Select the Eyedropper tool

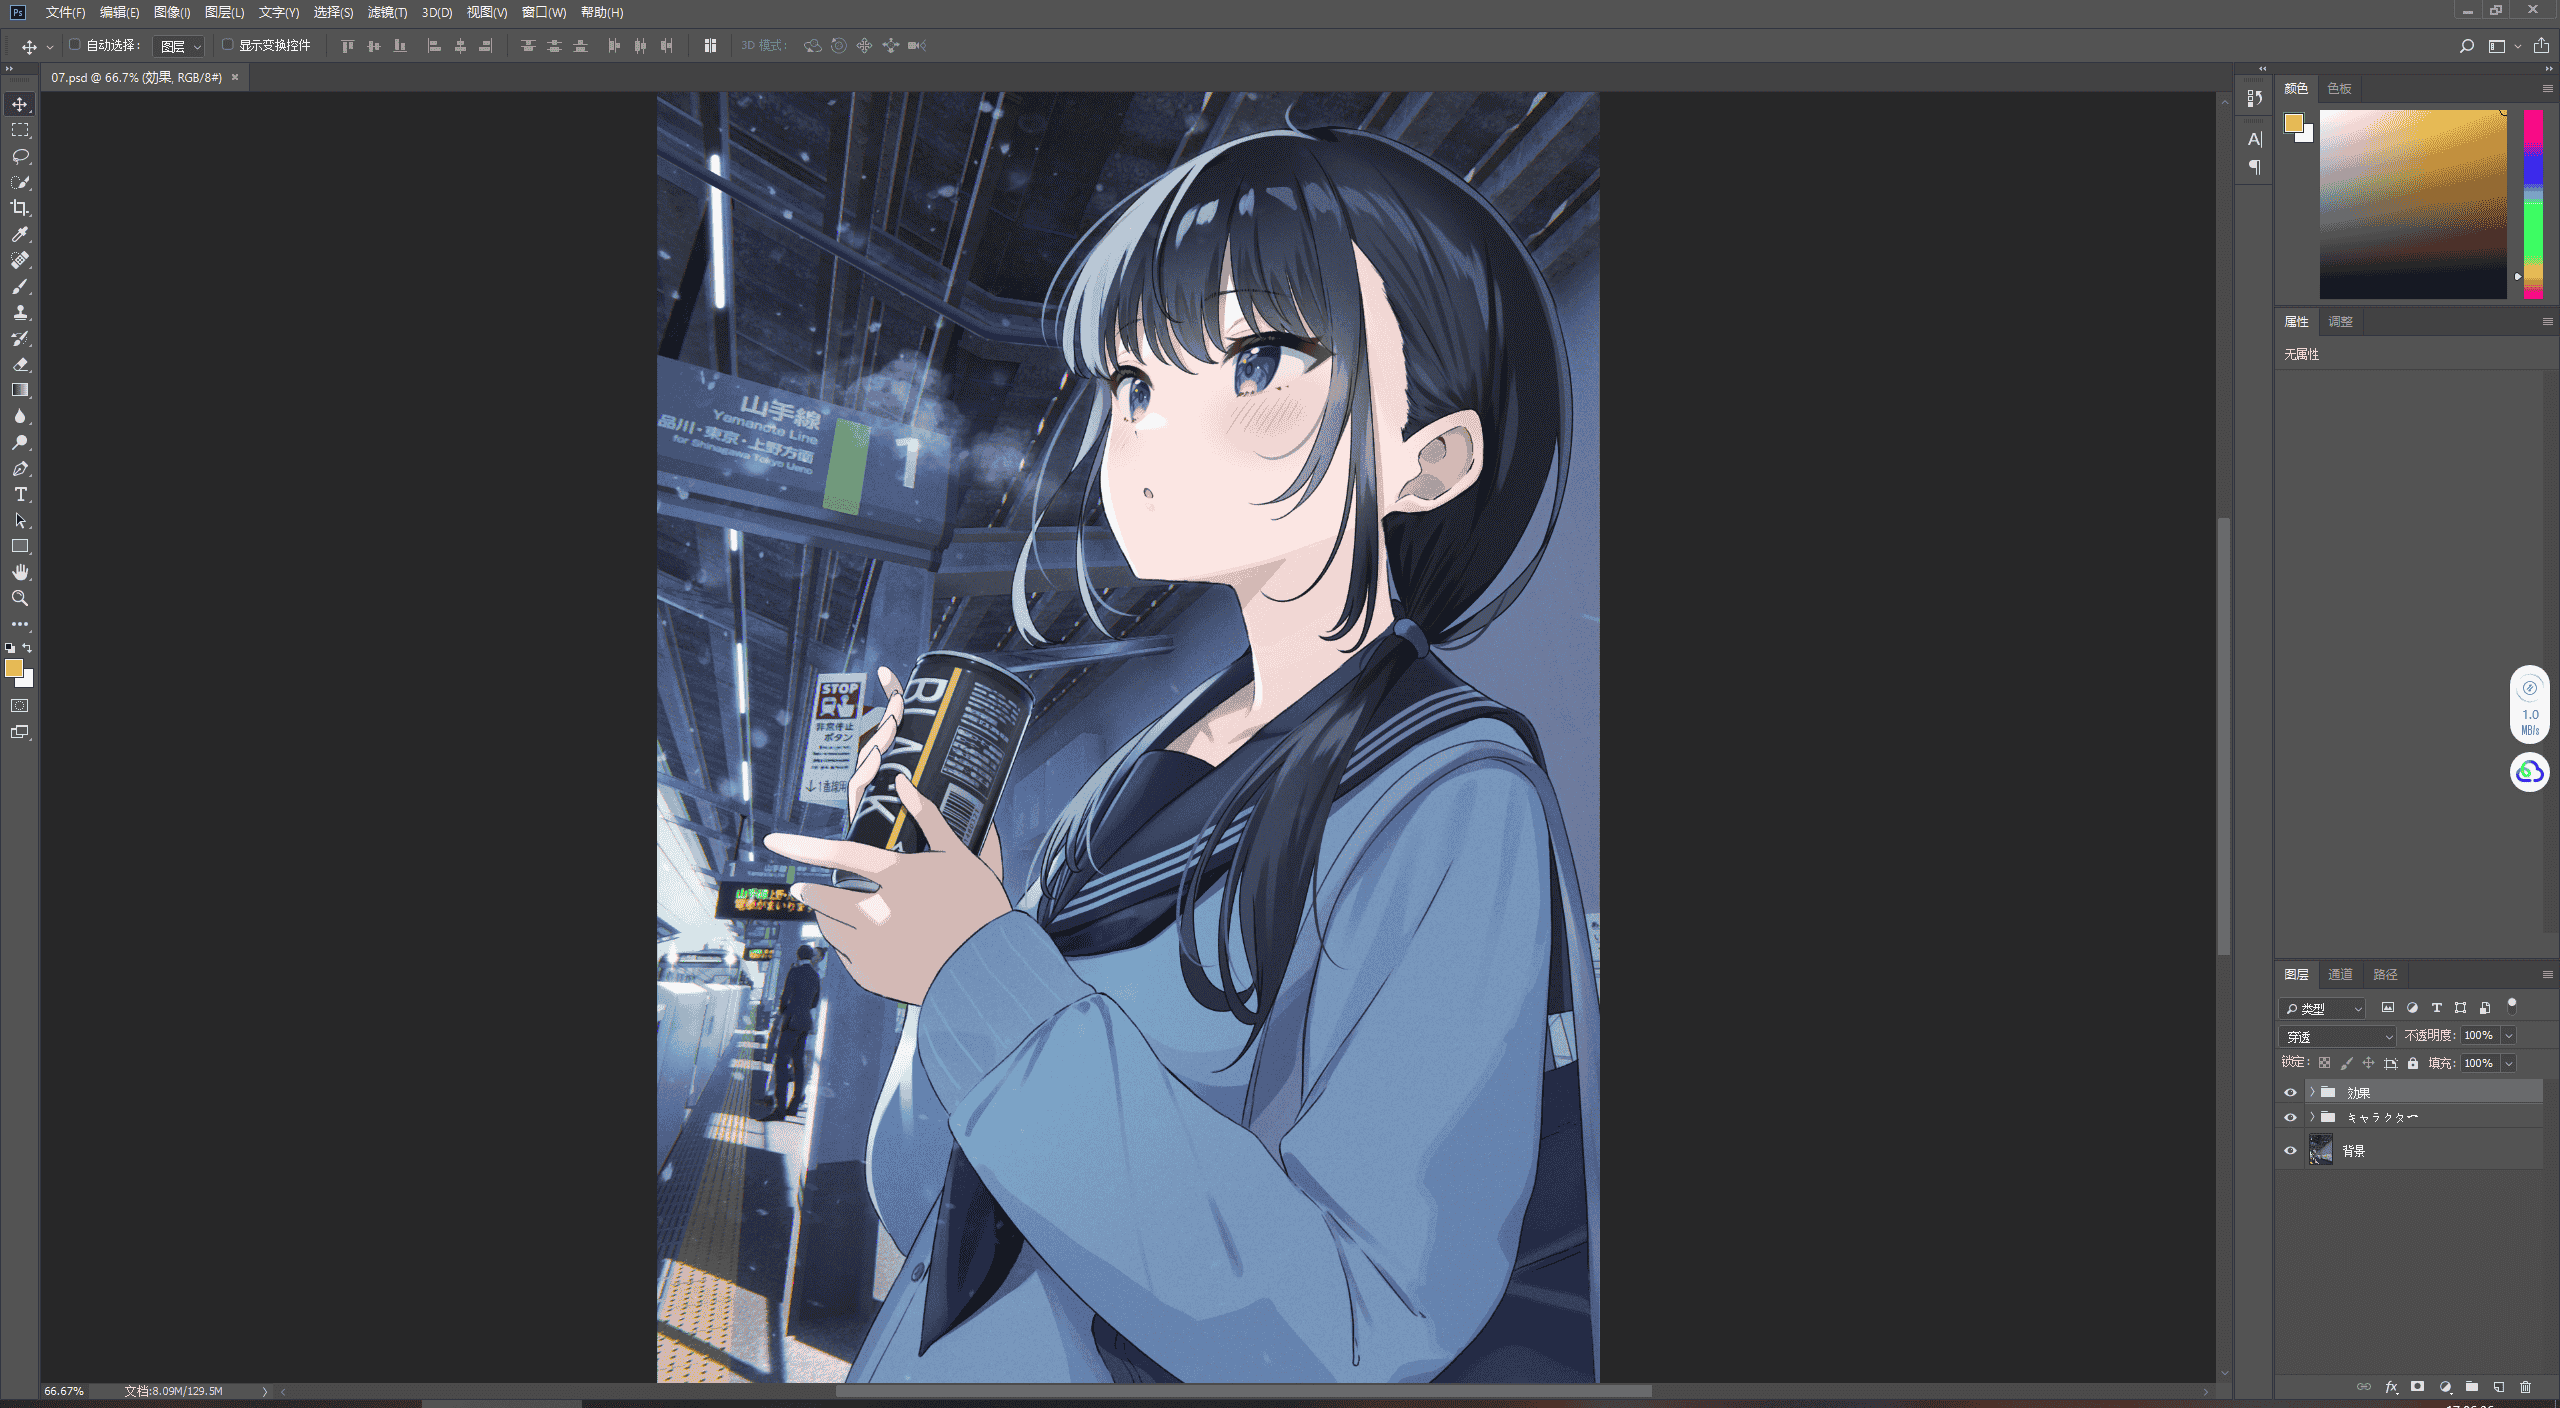[20, 234]
